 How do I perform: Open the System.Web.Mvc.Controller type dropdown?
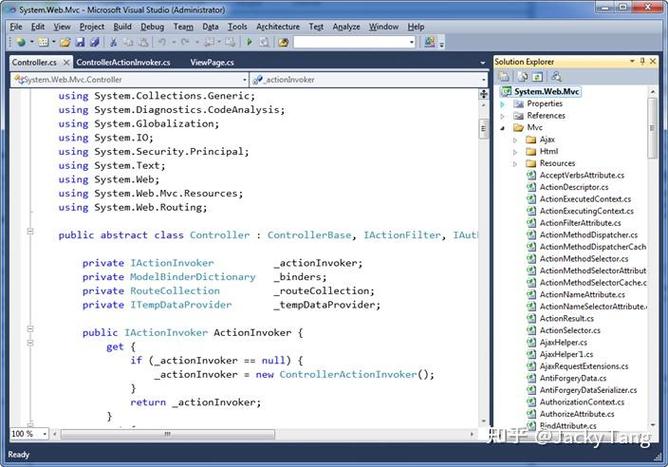tap(245, 80)
